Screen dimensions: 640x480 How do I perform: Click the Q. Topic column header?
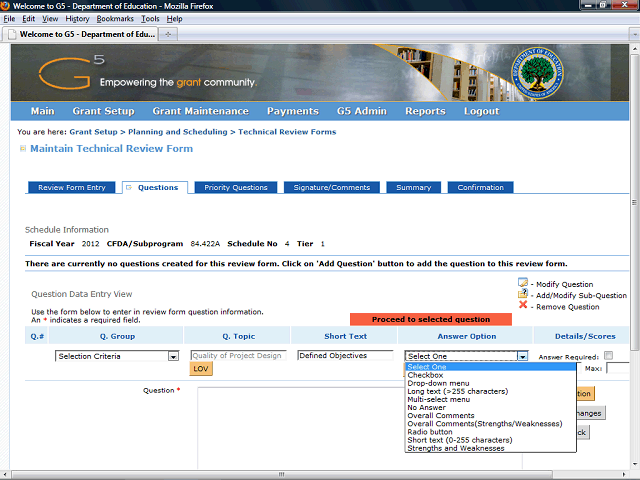[238, 336]
